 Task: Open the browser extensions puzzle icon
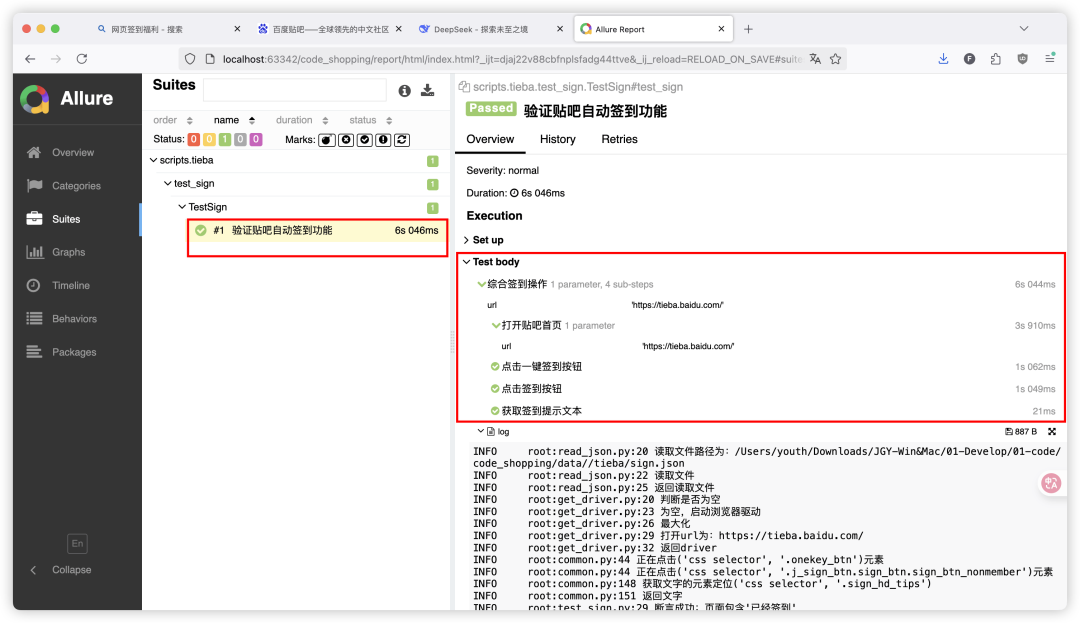pyautogui.click(x=996, y=59)
